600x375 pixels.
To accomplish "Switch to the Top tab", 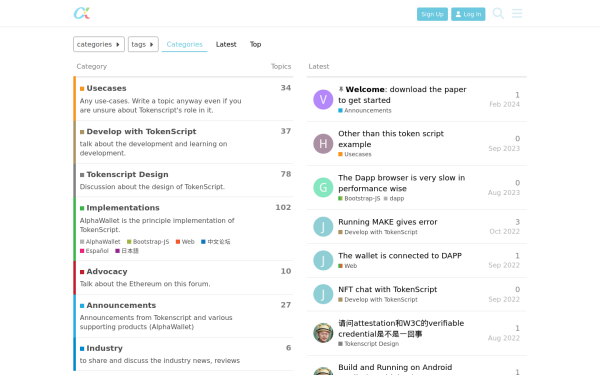I will point(255,44).
